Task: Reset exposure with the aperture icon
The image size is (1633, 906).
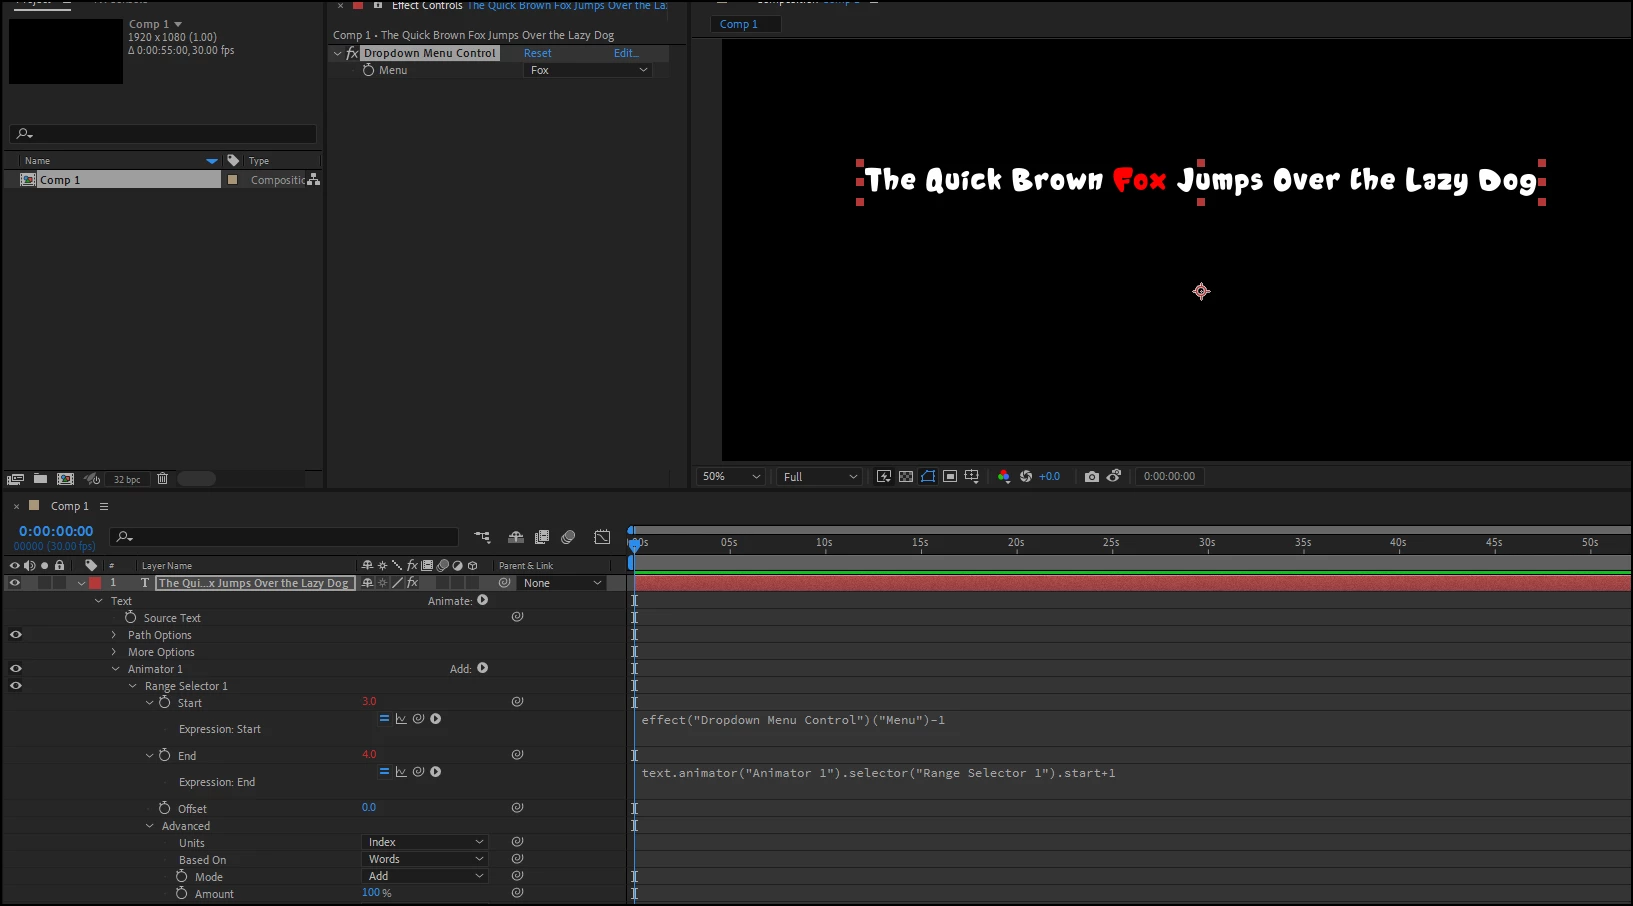Action: [x=1026, y=477]
